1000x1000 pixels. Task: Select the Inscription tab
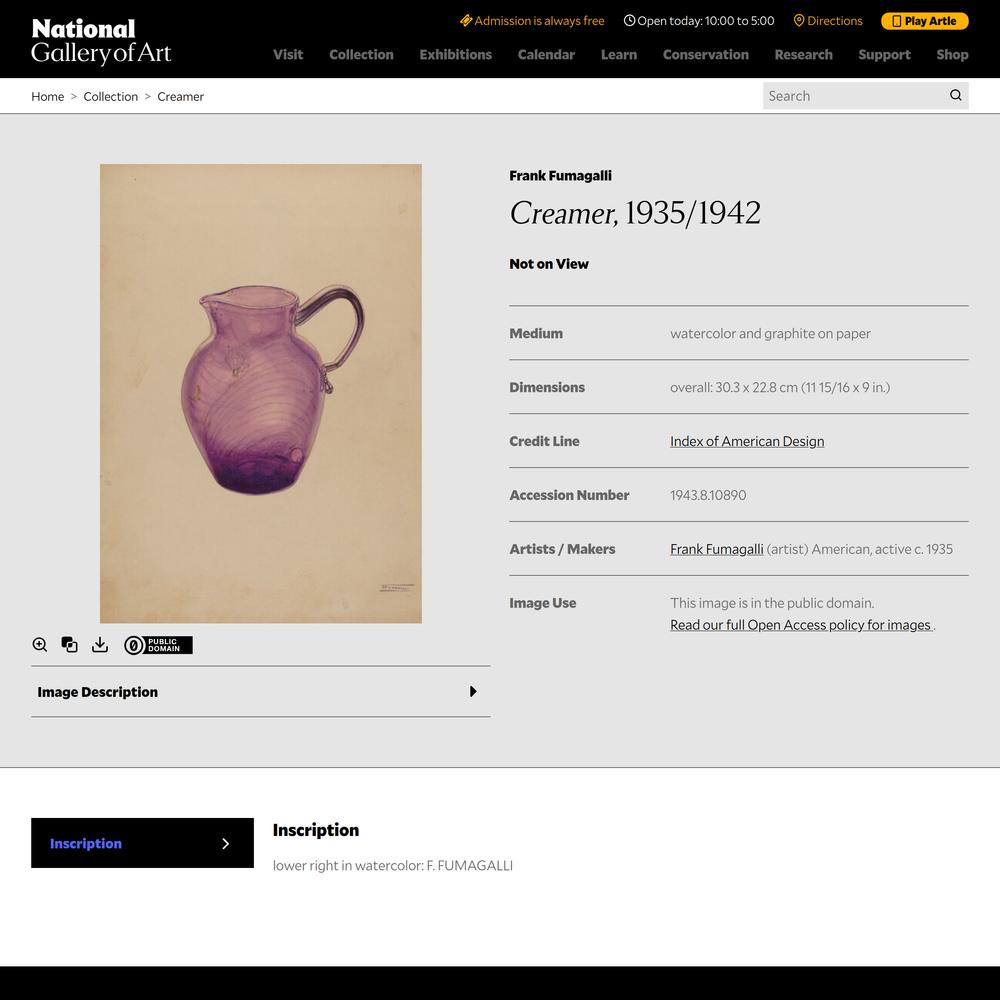point(142,843)
